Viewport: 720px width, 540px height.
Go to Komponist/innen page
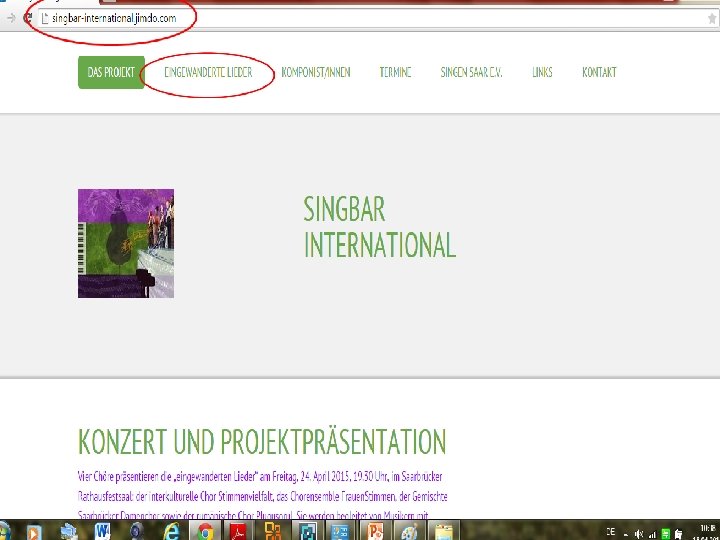316,72
